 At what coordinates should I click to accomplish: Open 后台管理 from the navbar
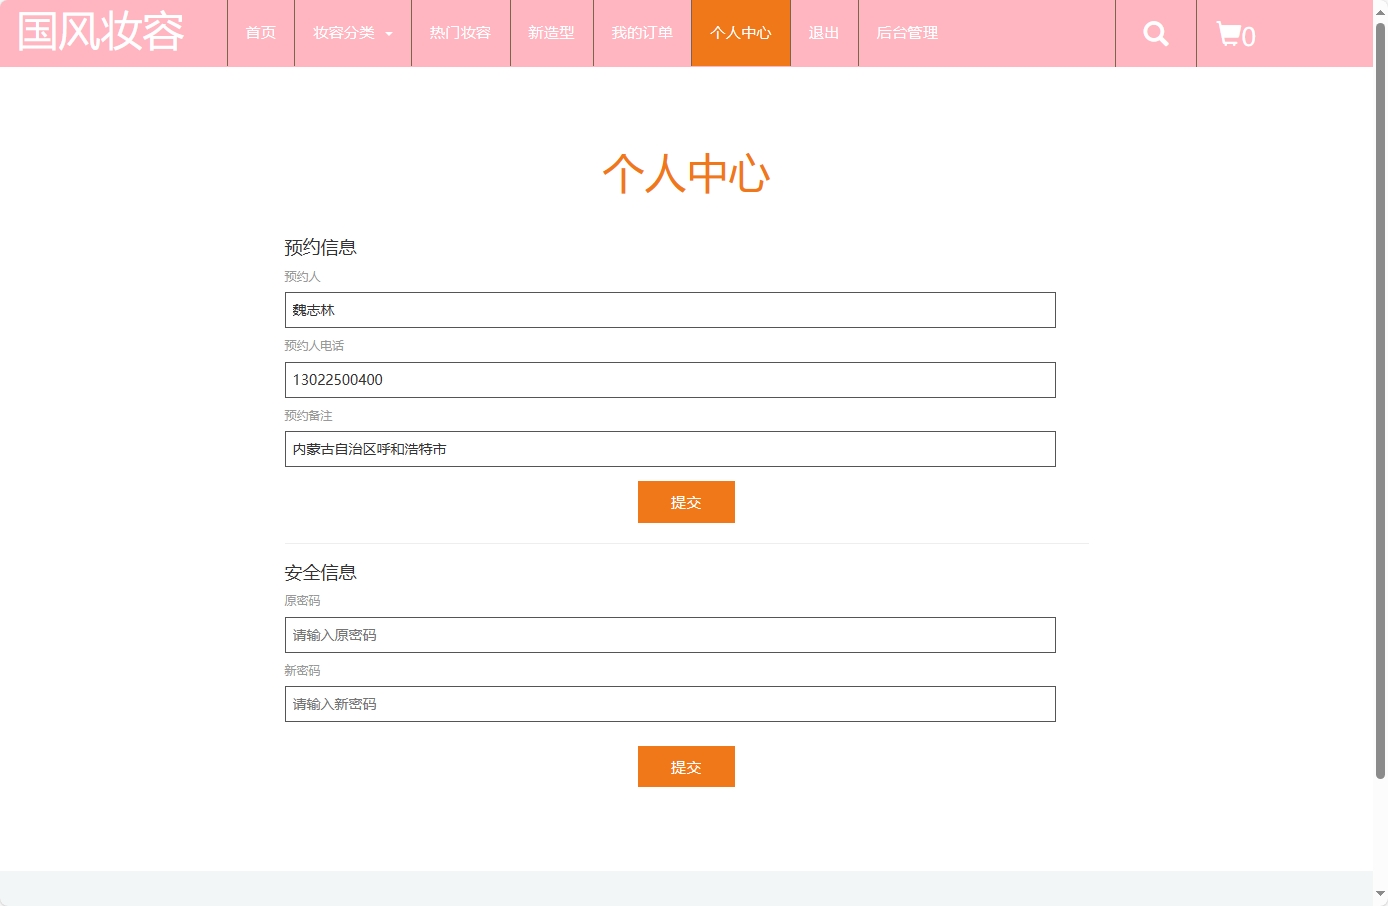pyautogui.click(x=905, y=33)
